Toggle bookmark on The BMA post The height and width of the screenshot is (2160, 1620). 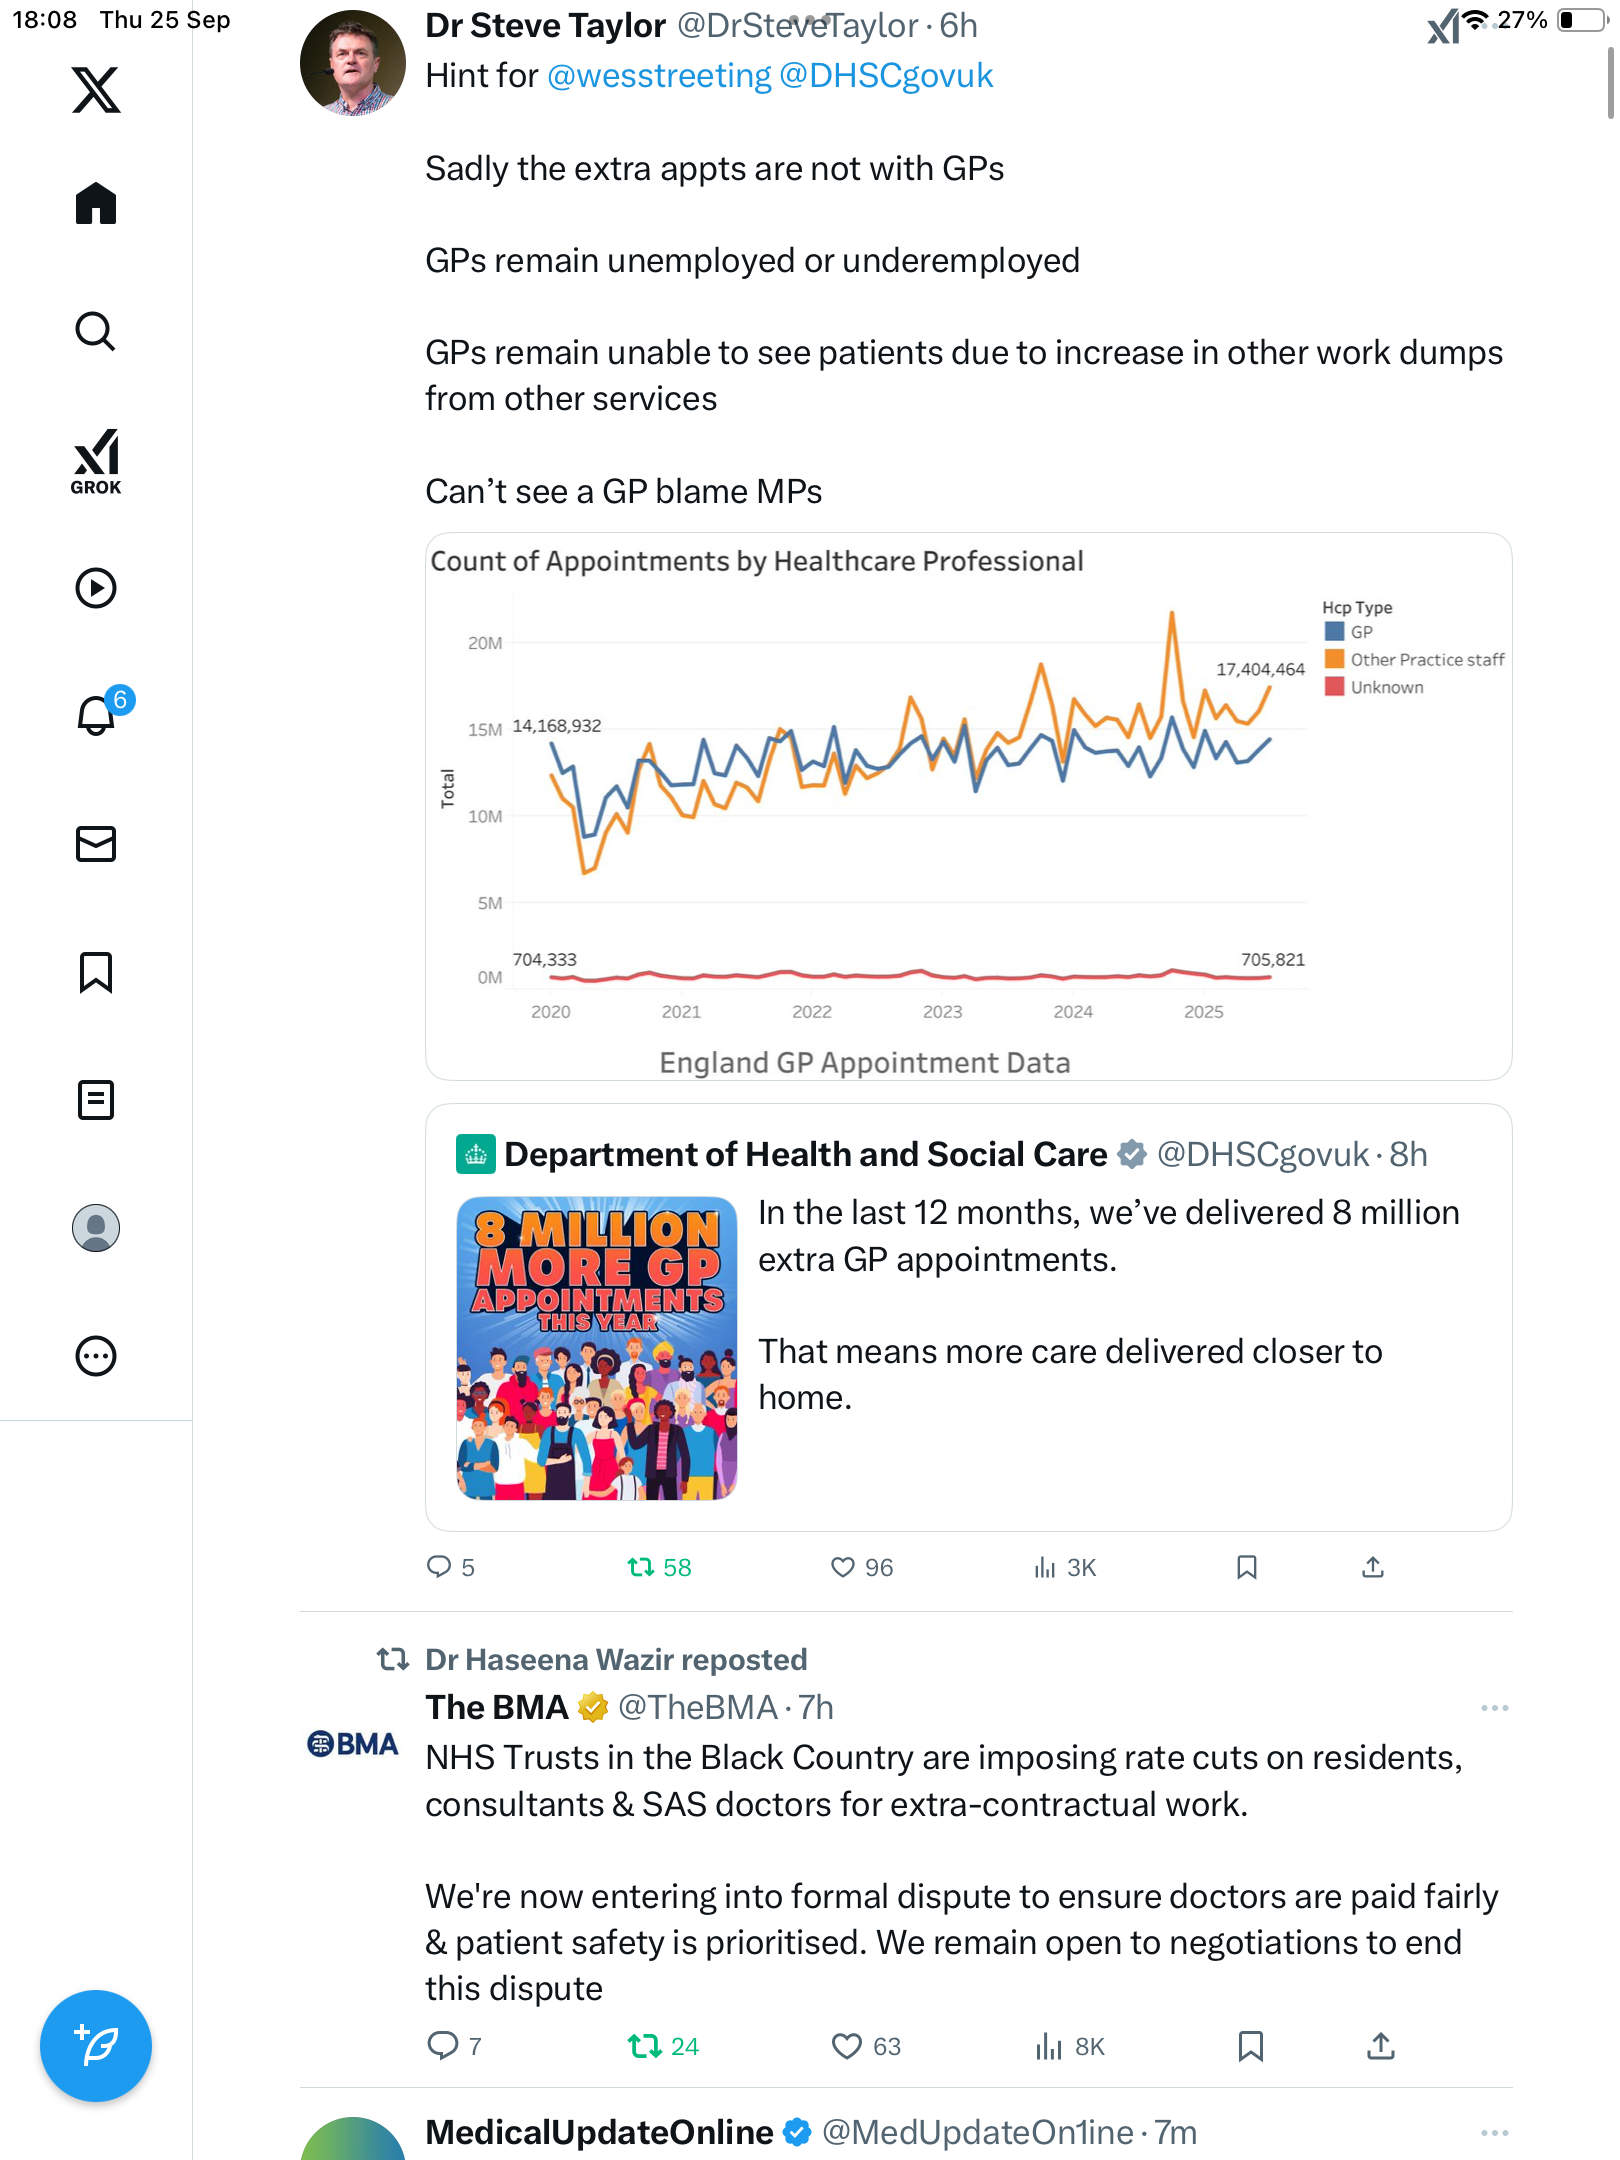(x=1250, y=2046)
